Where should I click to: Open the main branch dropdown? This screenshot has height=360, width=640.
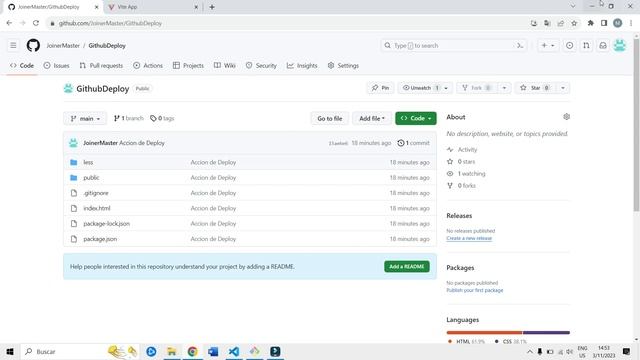tap(85, 118)
